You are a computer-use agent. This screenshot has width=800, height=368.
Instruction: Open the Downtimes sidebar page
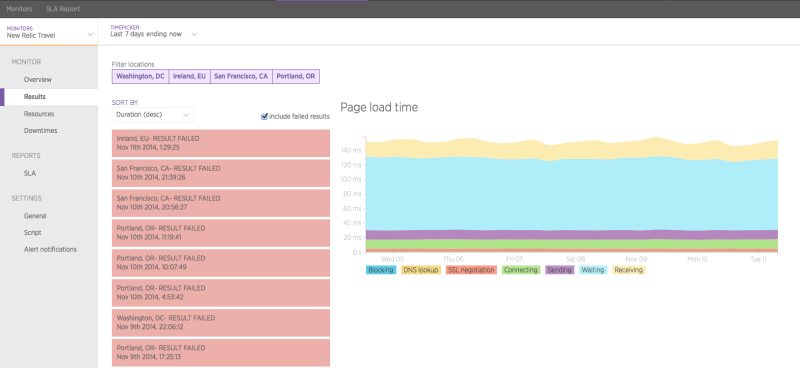40,131
